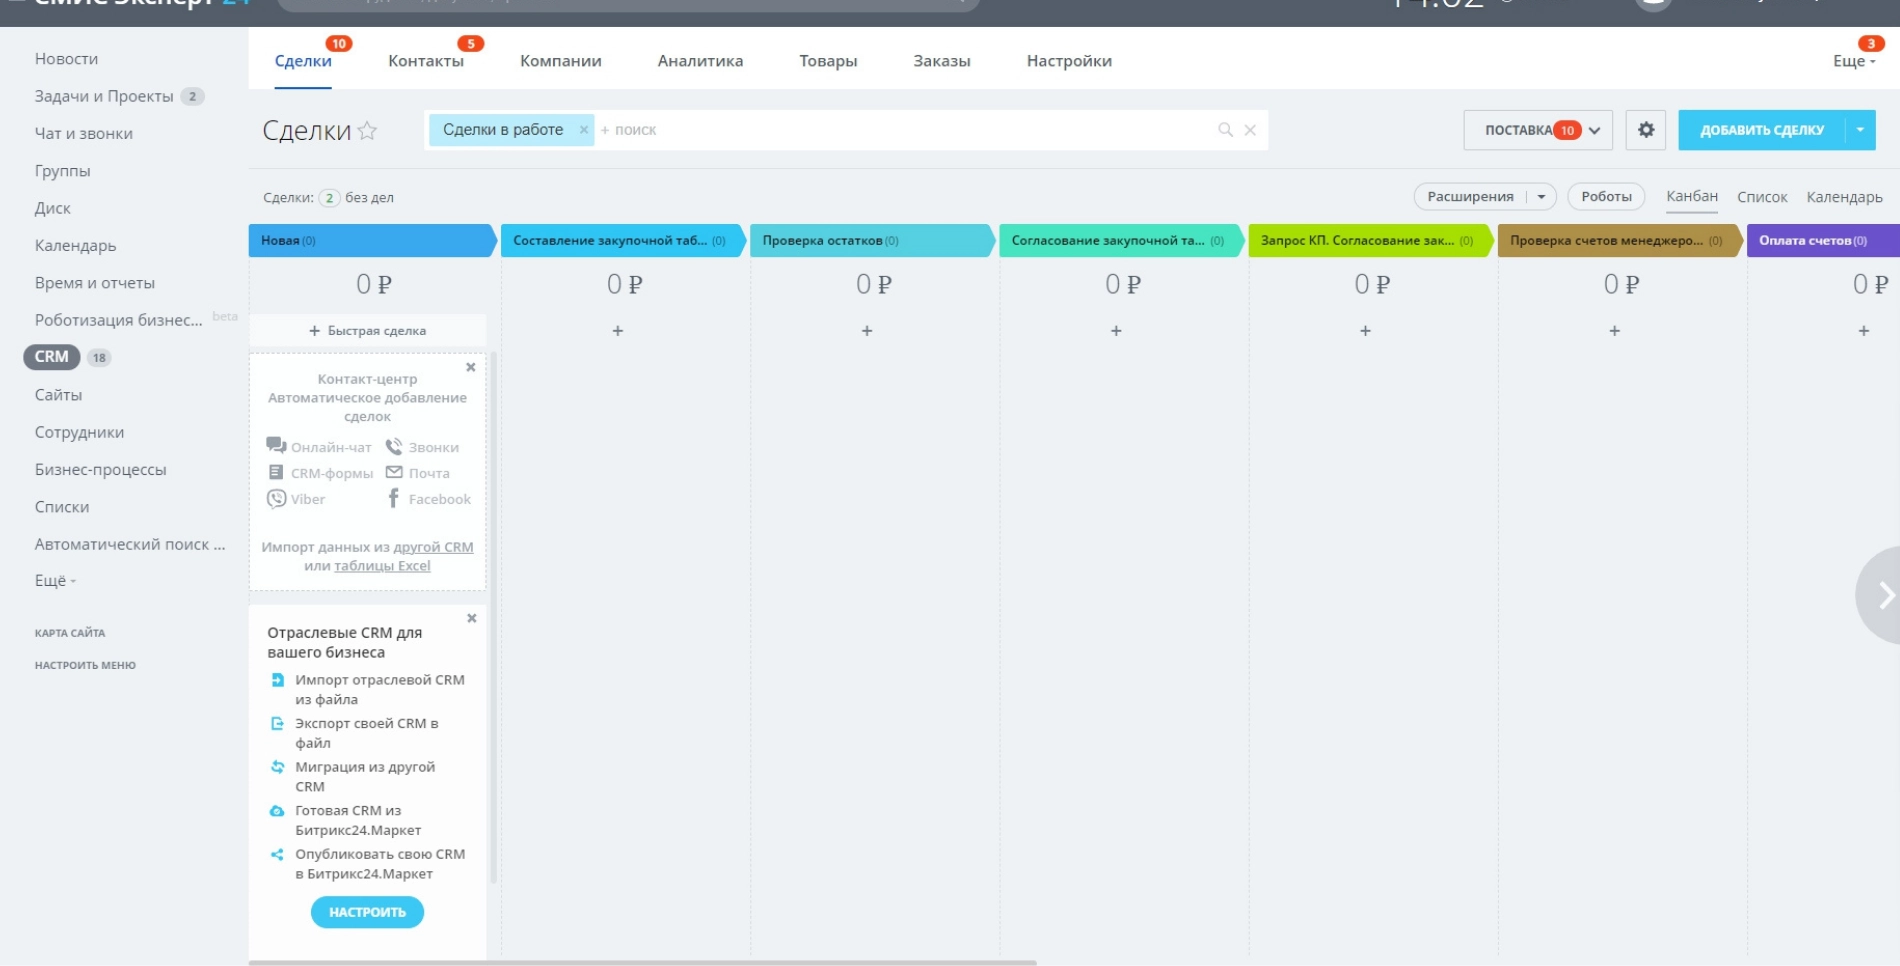Click the Facebook channel icon
The height and width of the screenshot is (966, 1900).
click(394, 499)
